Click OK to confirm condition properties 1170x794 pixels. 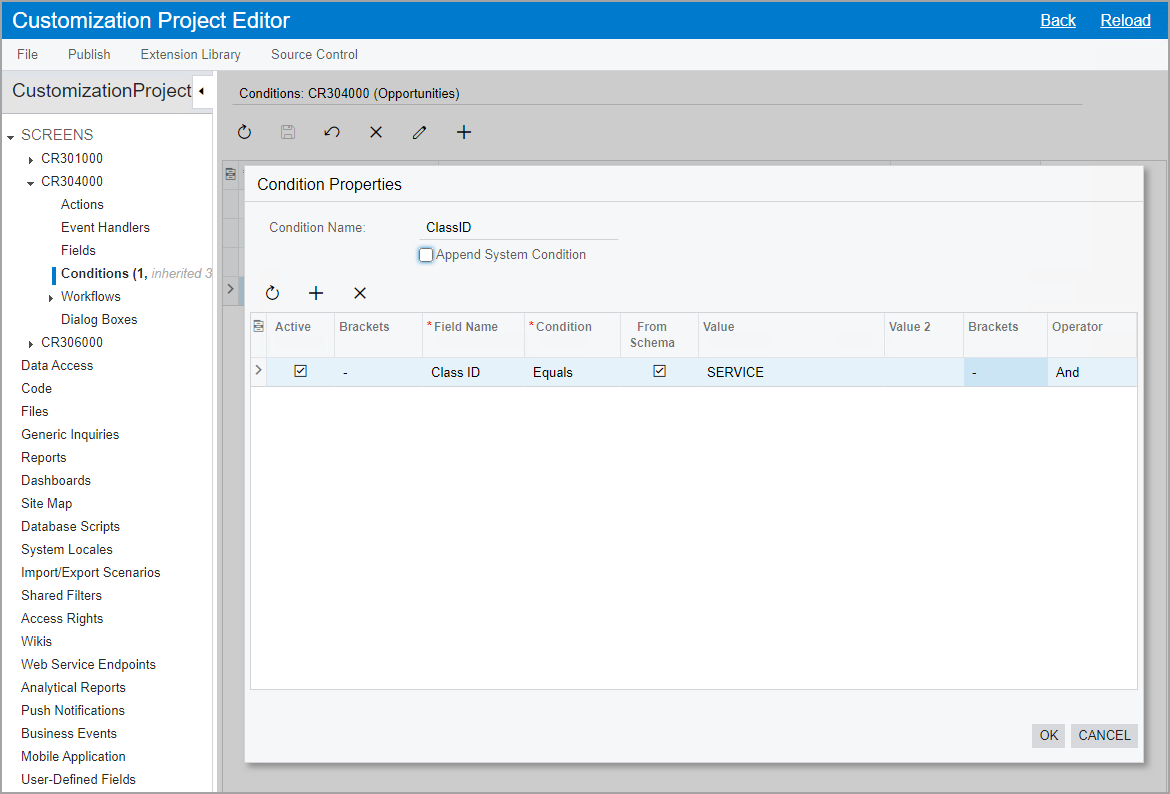coord(1048,735)
